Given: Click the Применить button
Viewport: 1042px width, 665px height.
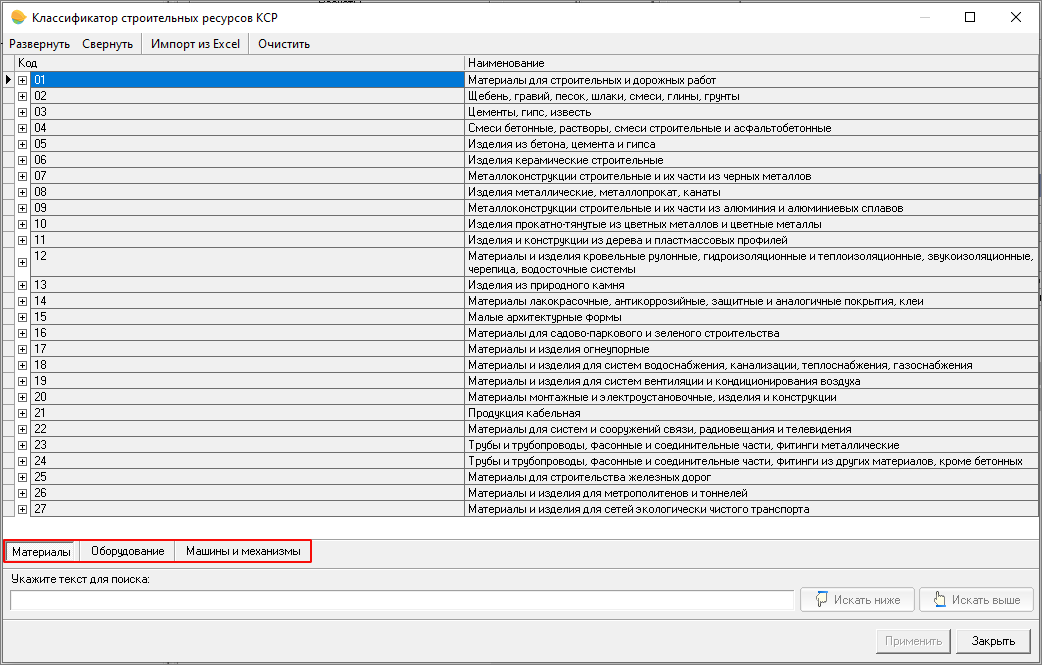Looking at the screenshot, I should [912, 641].
